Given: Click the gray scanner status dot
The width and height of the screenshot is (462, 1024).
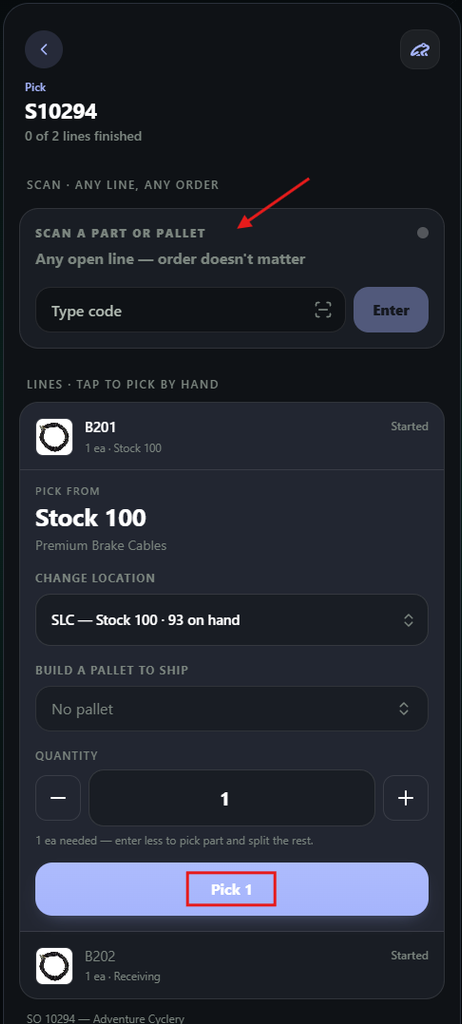Looking at the screenshot, I should 423,232.
